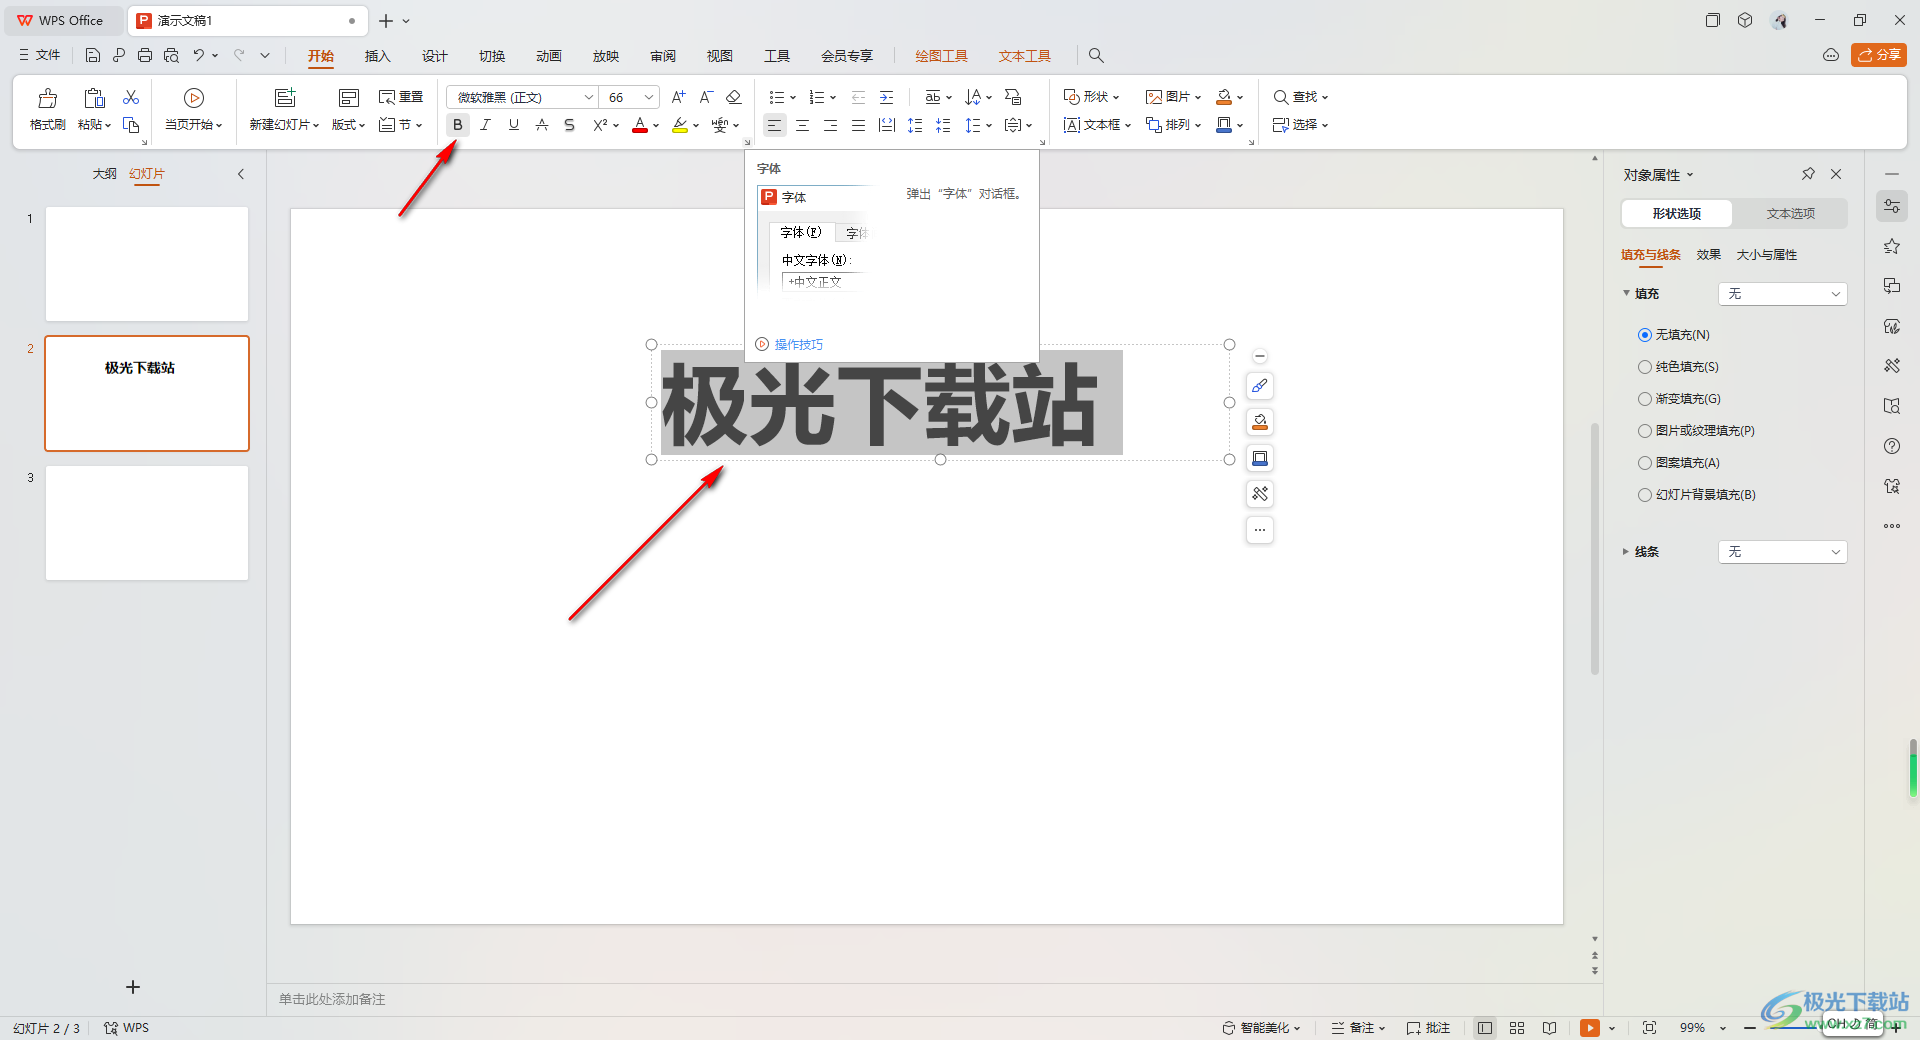Switch to Text Options tab
The height and width of the screenshot is (1040, 1920).
coord(1790,214)
